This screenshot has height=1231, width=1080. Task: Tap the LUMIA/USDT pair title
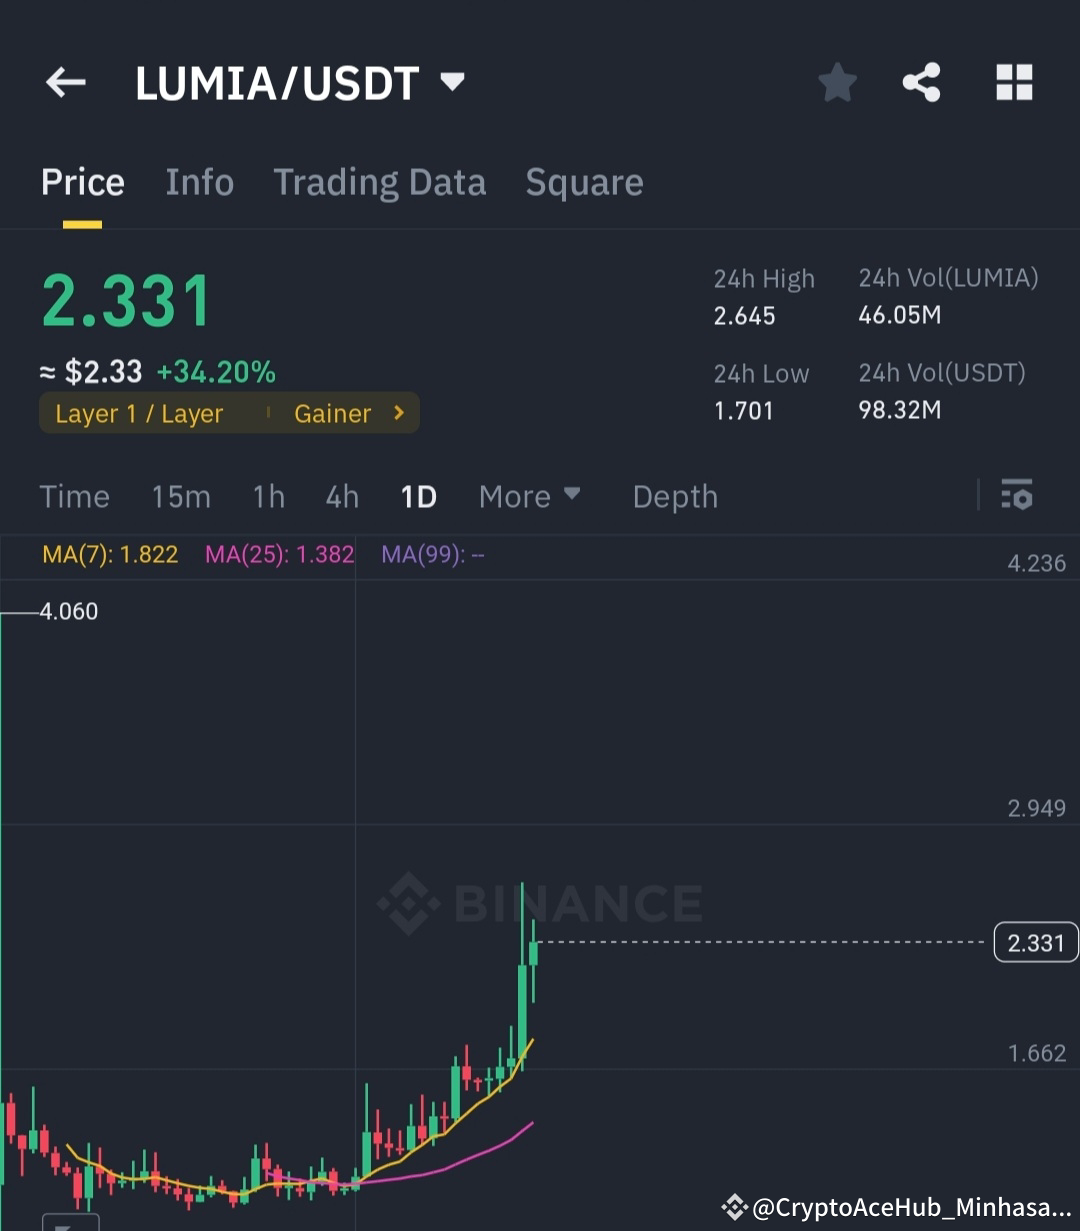pyautogui.click(x=277, y=84)
